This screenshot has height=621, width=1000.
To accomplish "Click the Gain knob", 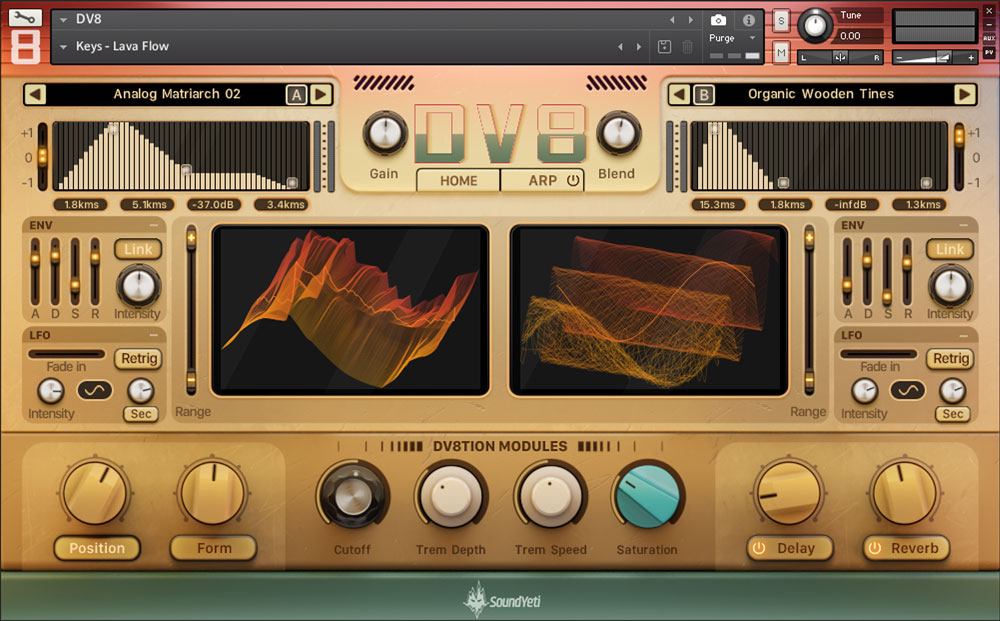I will point(385,134).
